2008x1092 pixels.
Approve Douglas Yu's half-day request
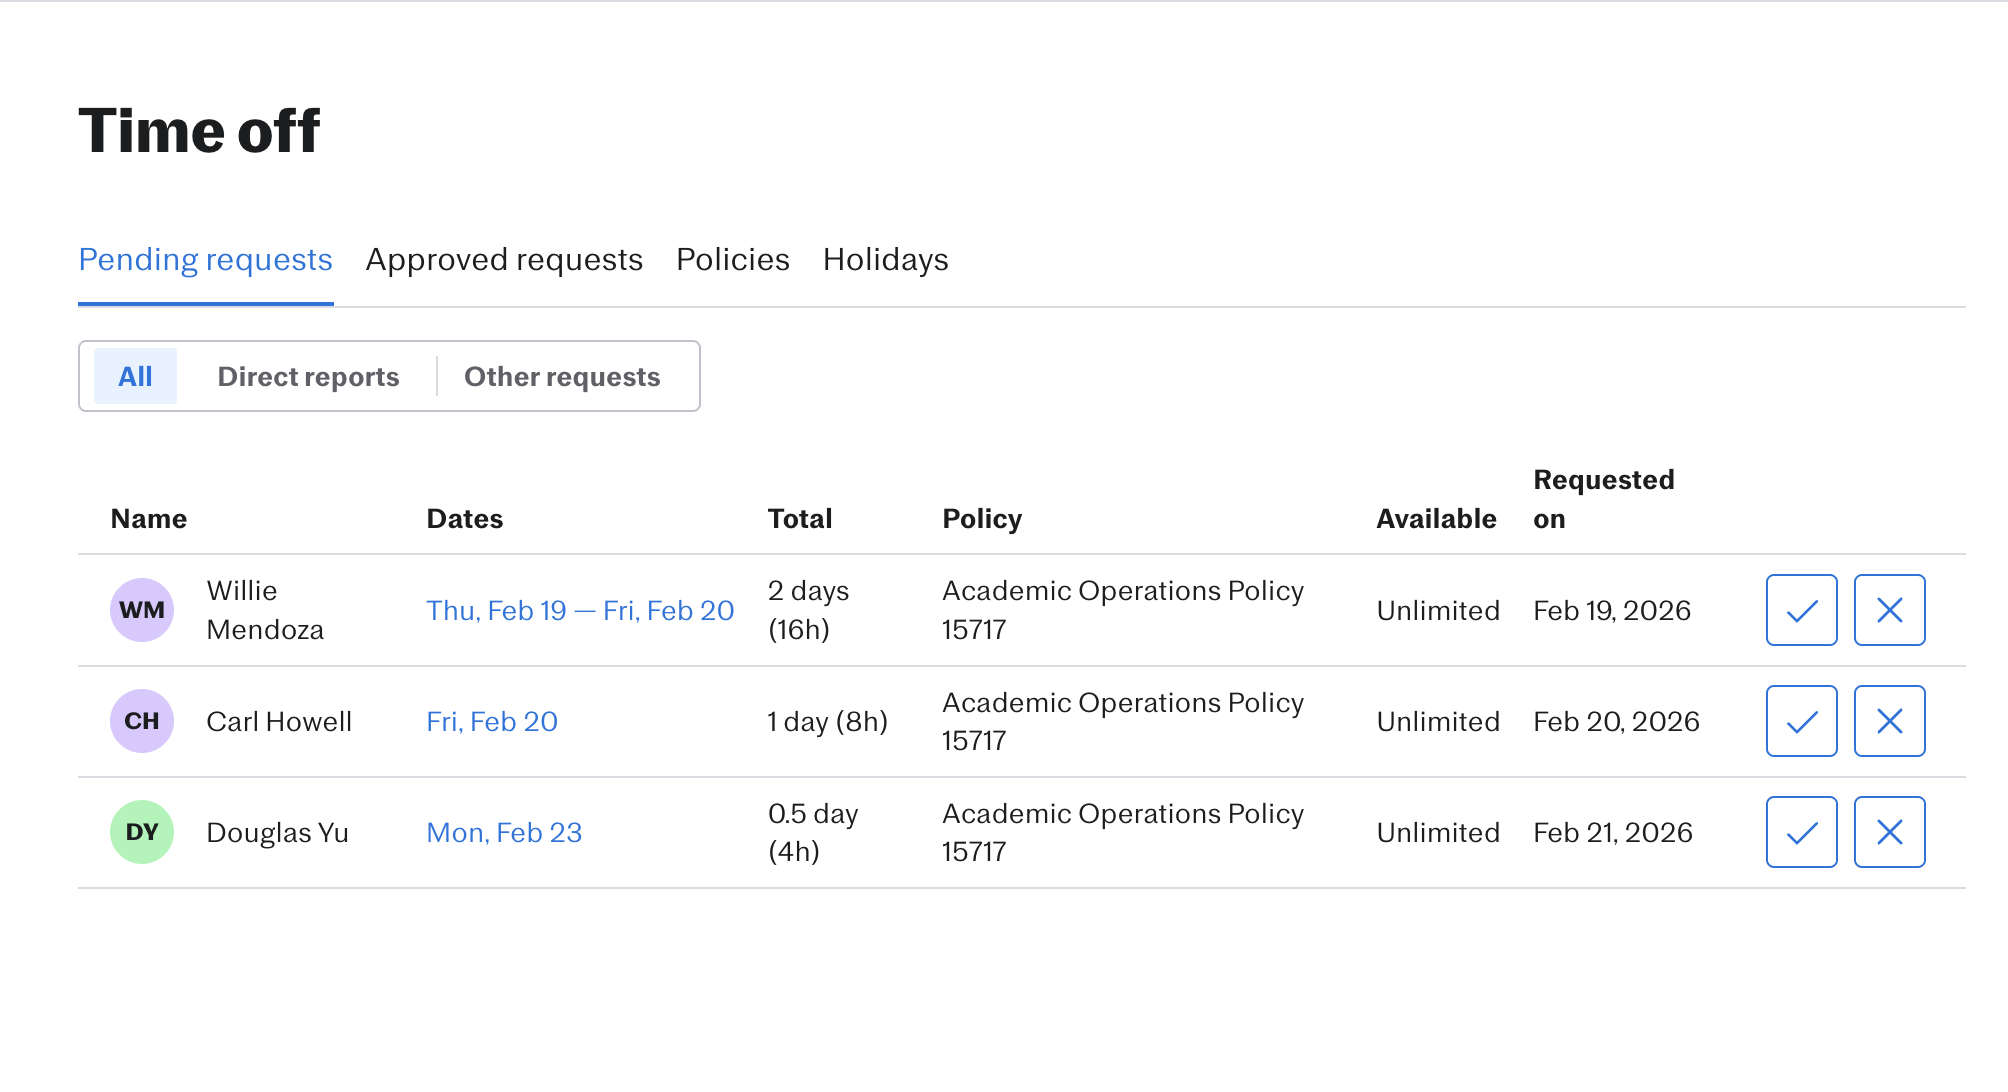point(1801,832)
